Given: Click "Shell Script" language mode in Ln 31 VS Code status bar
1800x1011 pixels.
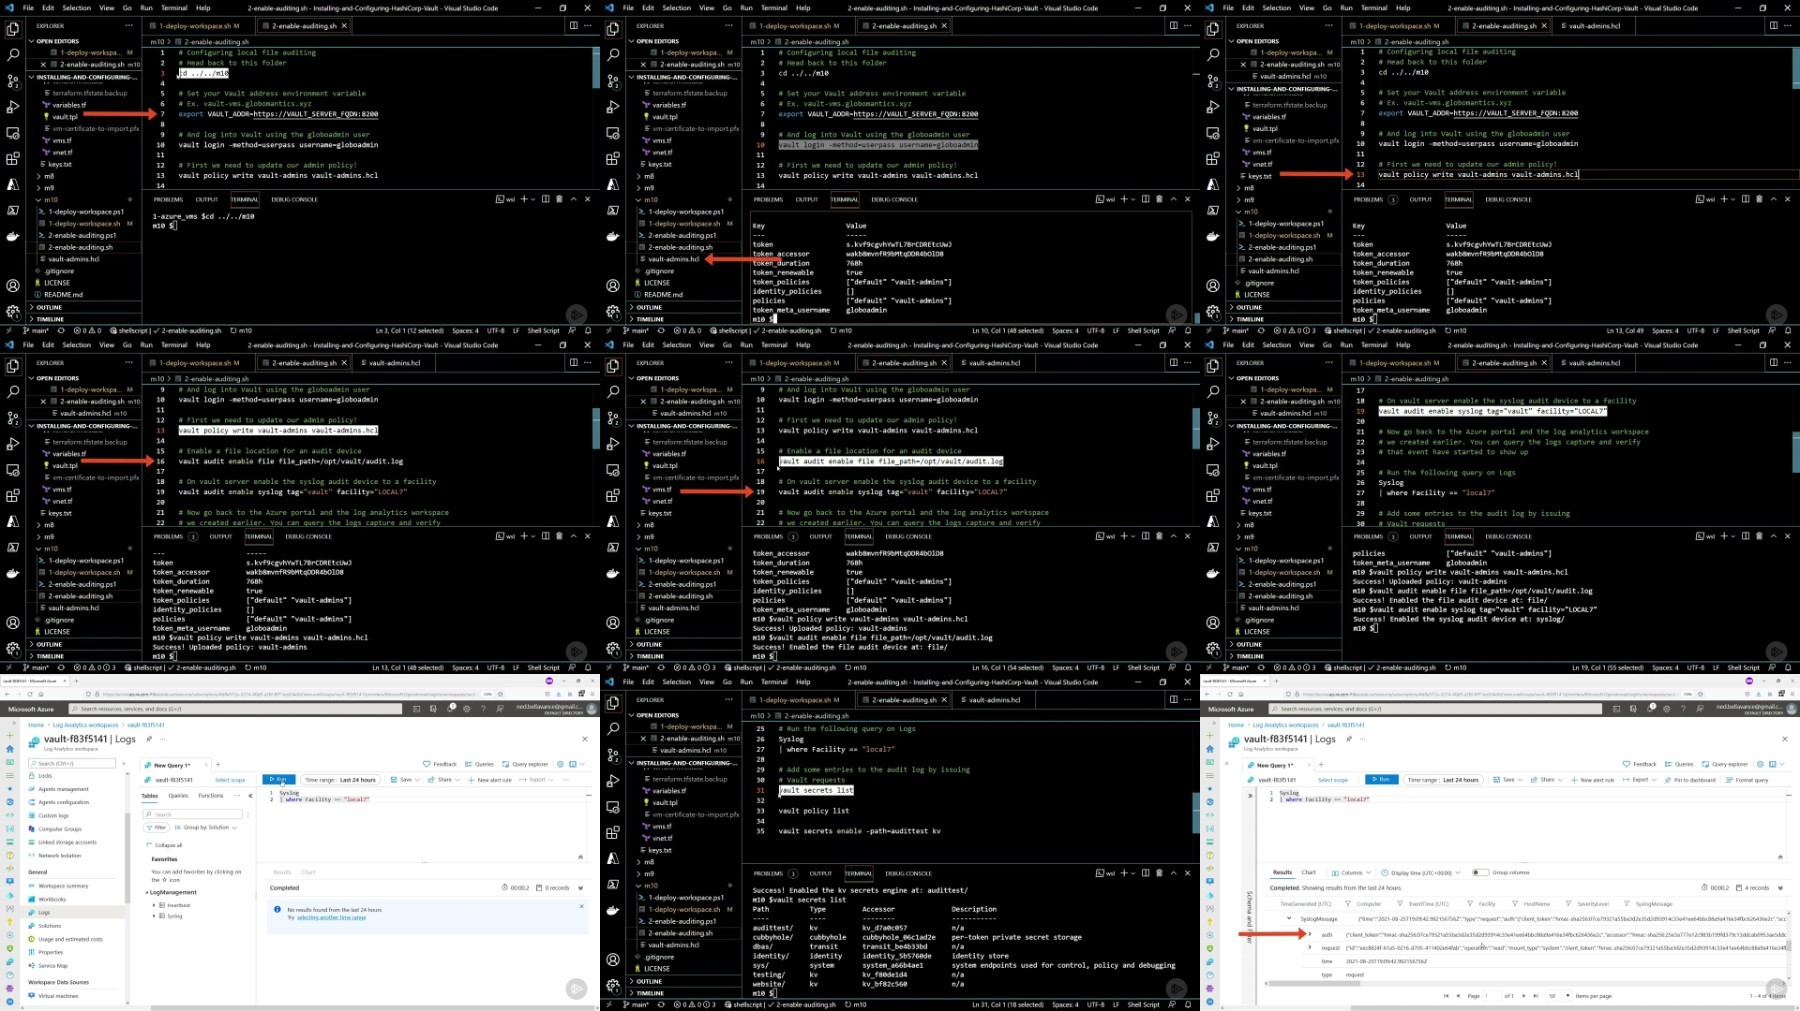Looking at the screenshot, I should (1143, 1004).
